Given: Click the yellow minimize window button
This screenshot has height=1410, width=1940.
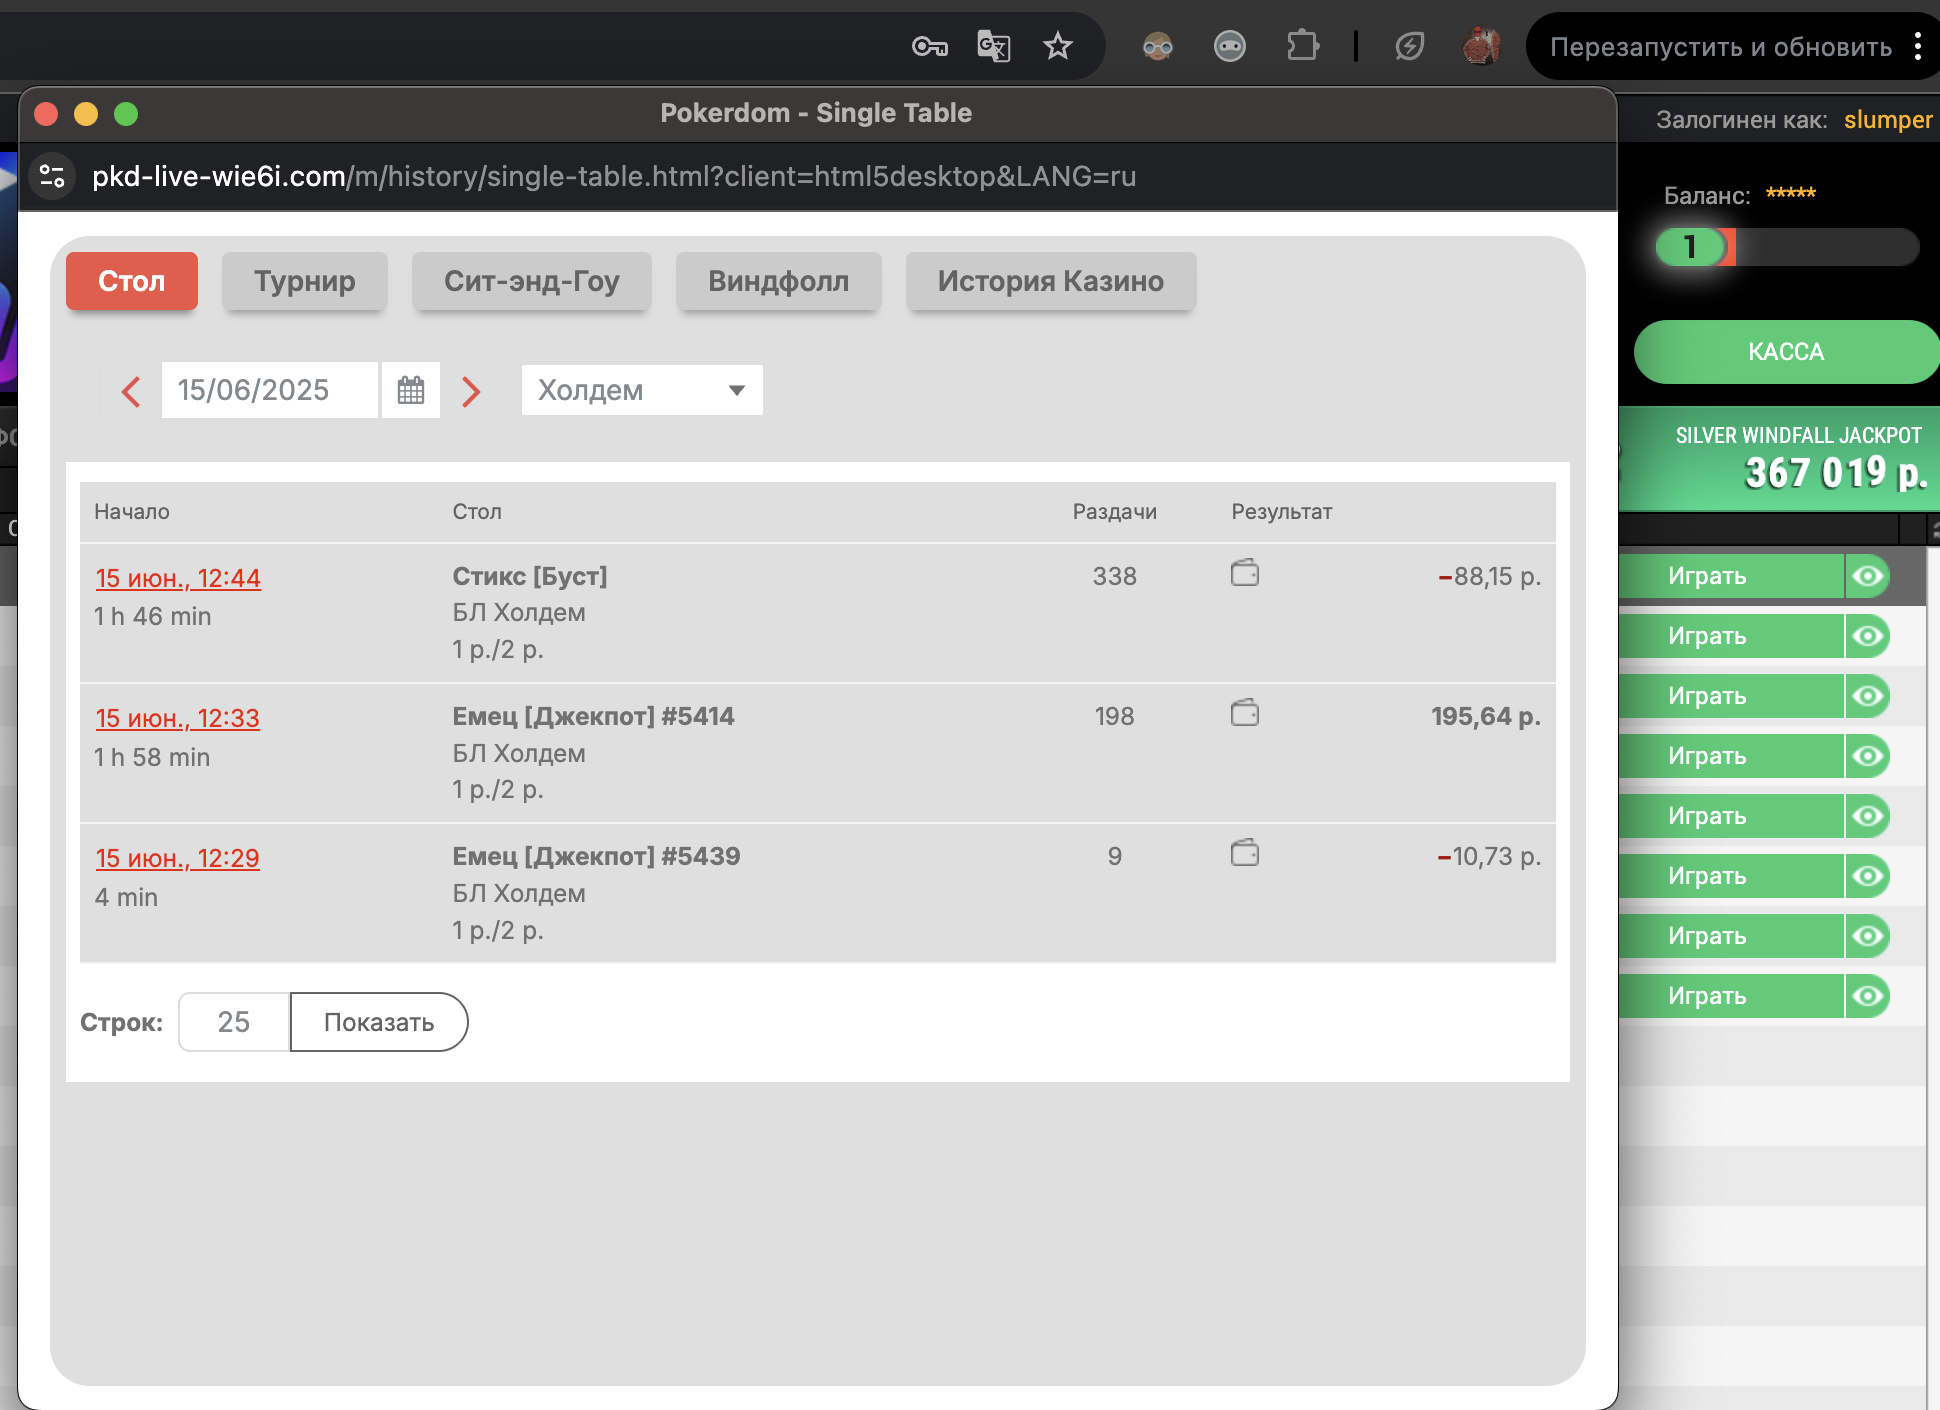Looking at the screenshot, I should click(x=86, y=114).
